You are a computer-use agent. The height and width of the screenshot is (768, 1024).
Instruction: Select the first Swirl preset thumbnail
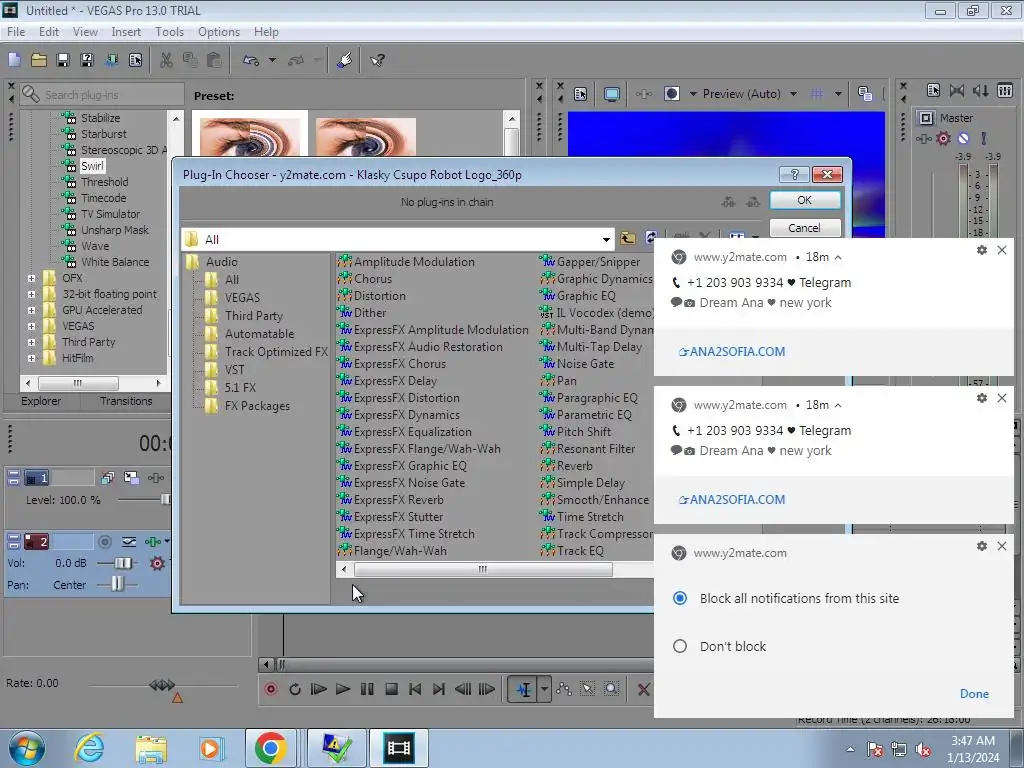coord(249,136)
